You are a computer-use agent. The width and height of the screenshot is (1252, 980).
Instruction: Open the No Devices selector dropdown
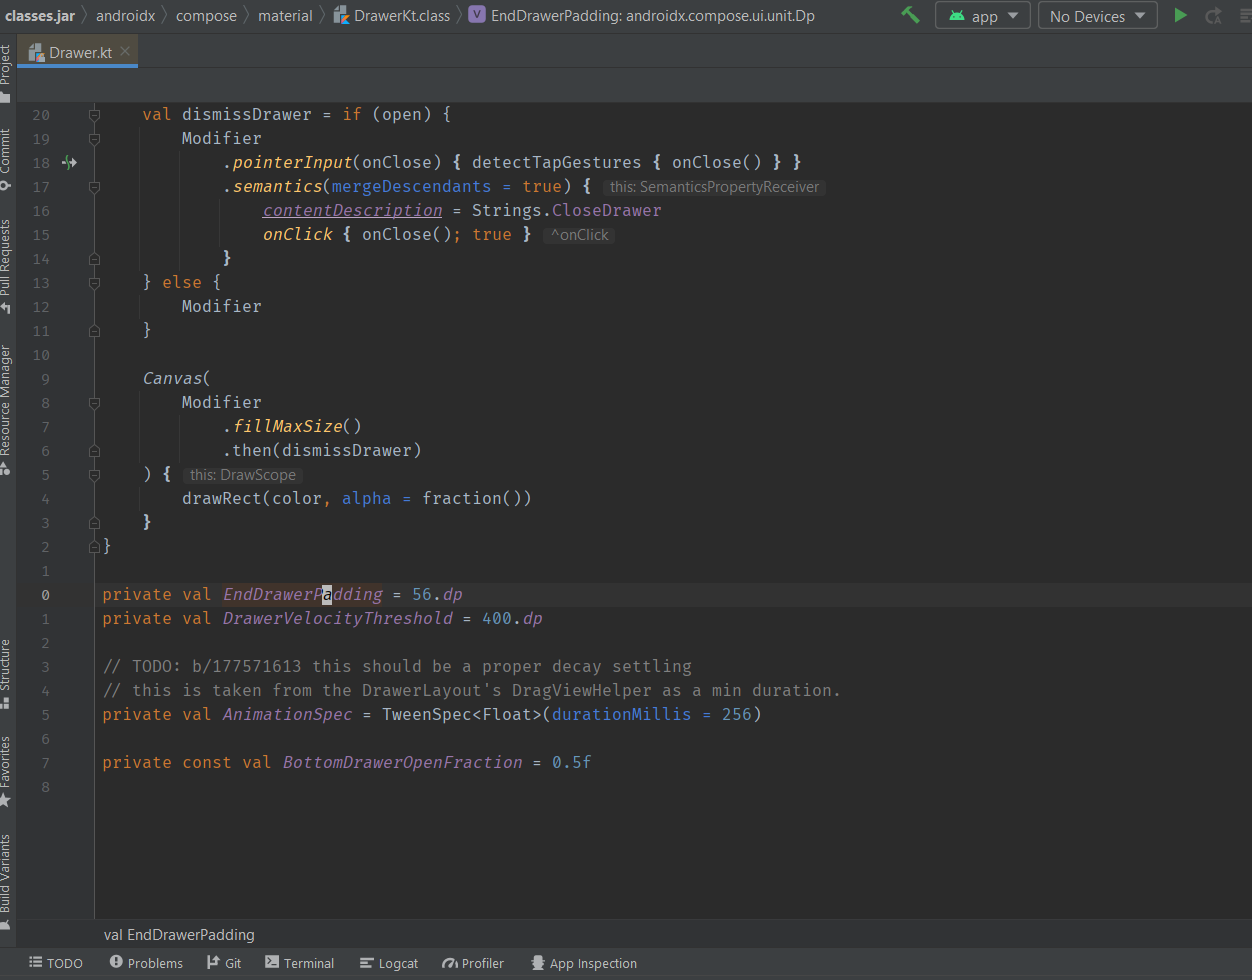click(1097, 16)
